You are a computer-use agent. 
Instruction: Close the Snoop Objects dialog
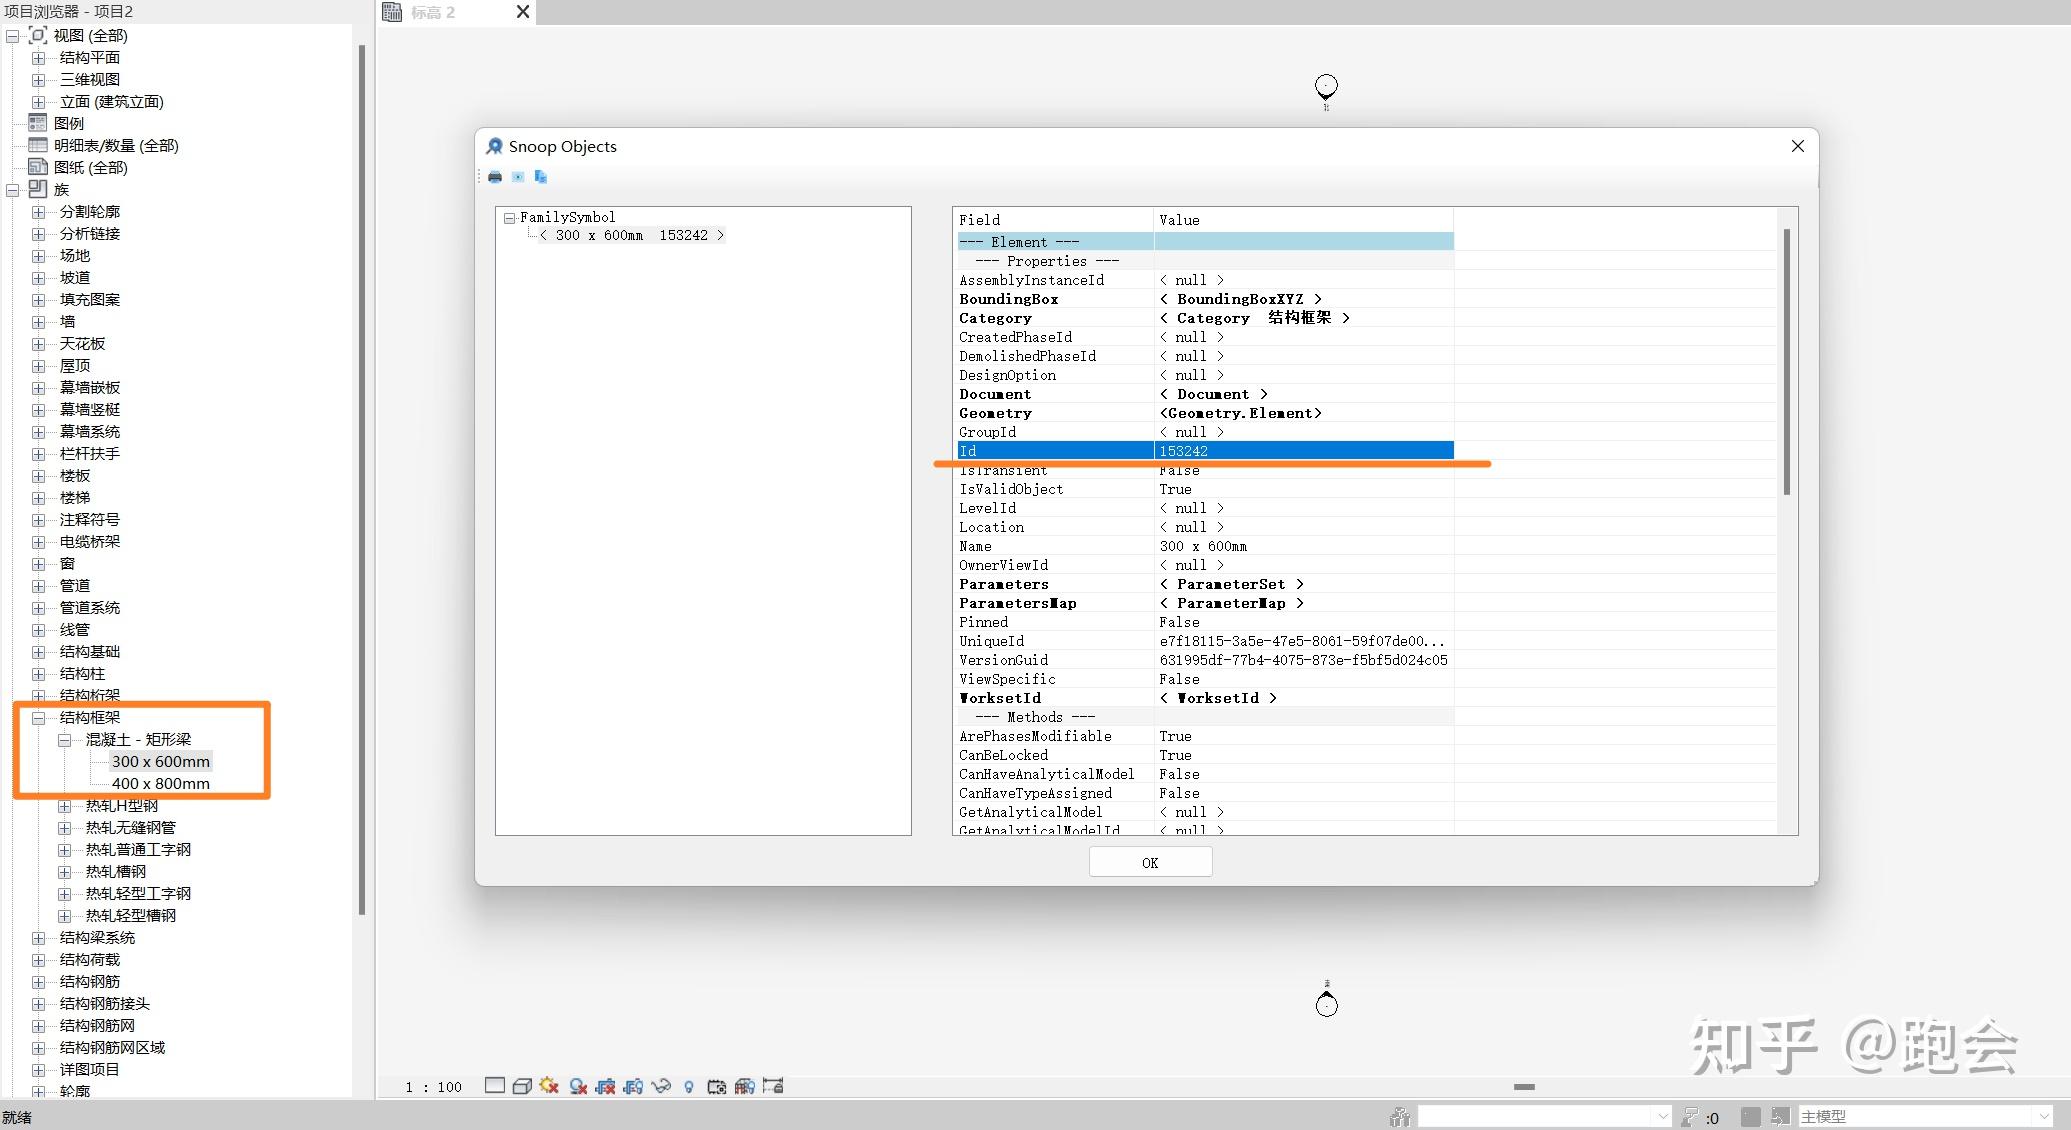(x=1797, y=146)
